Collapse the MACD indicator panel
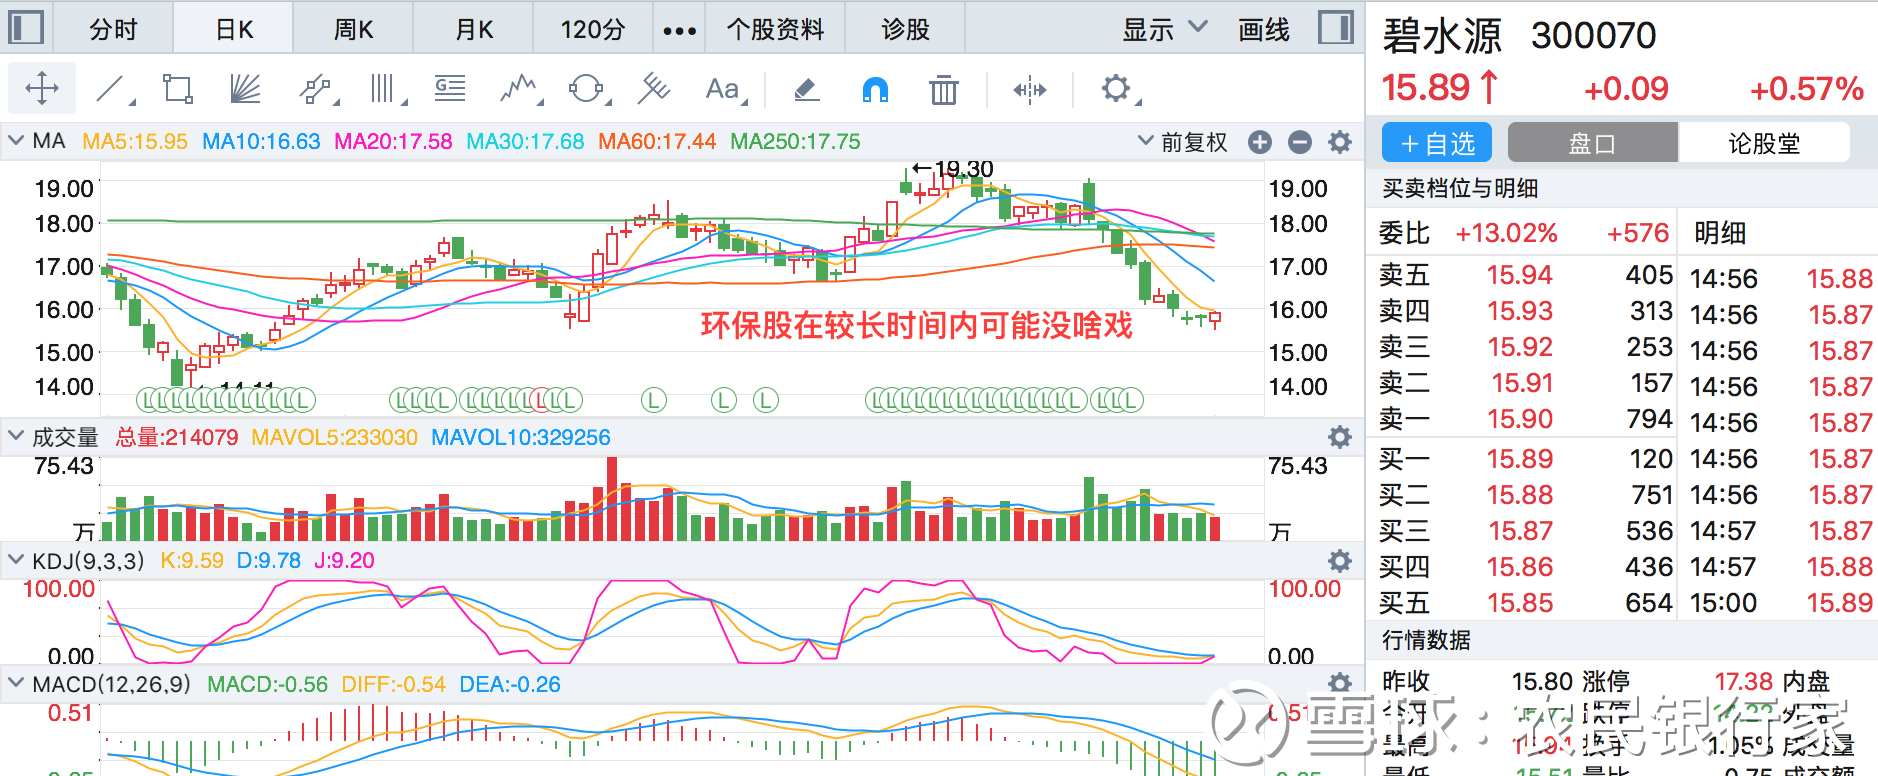 (16, 683)
